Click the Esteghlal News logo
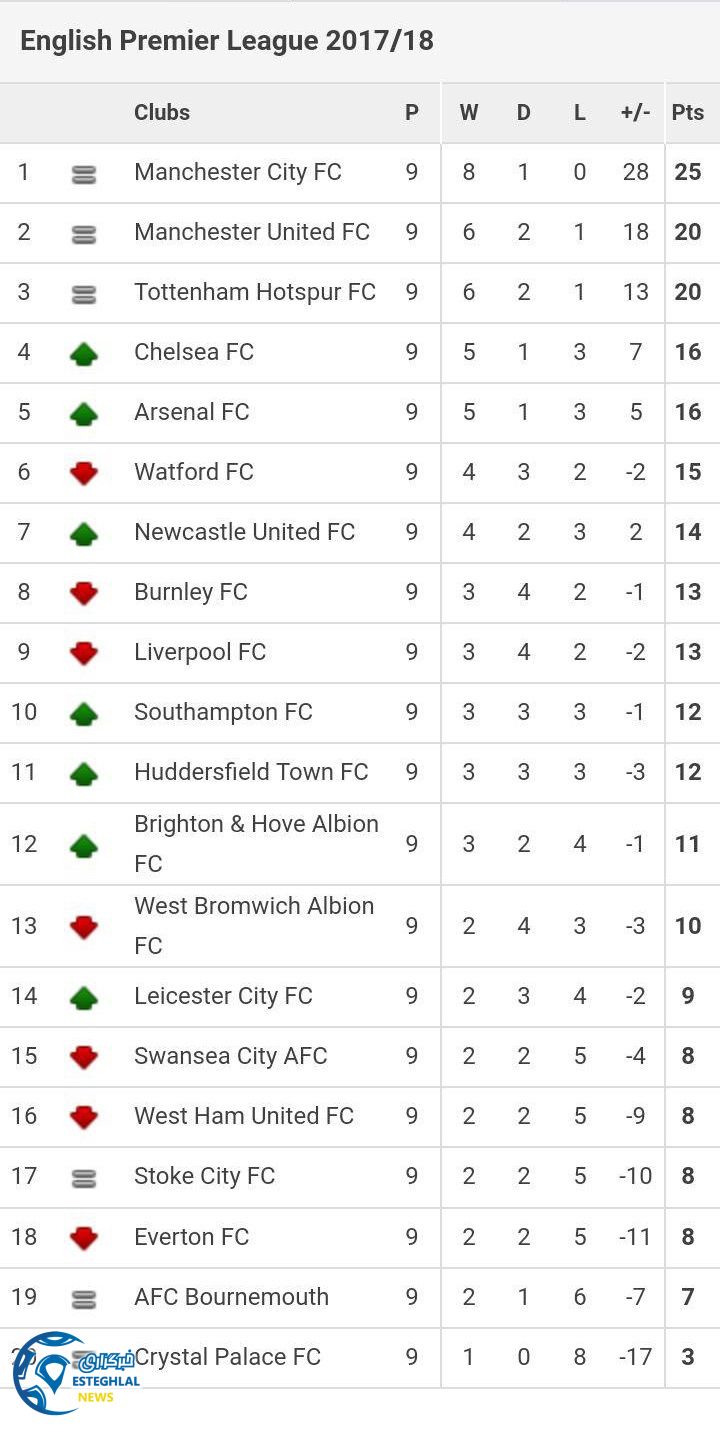 click(x=70, y=1374)
